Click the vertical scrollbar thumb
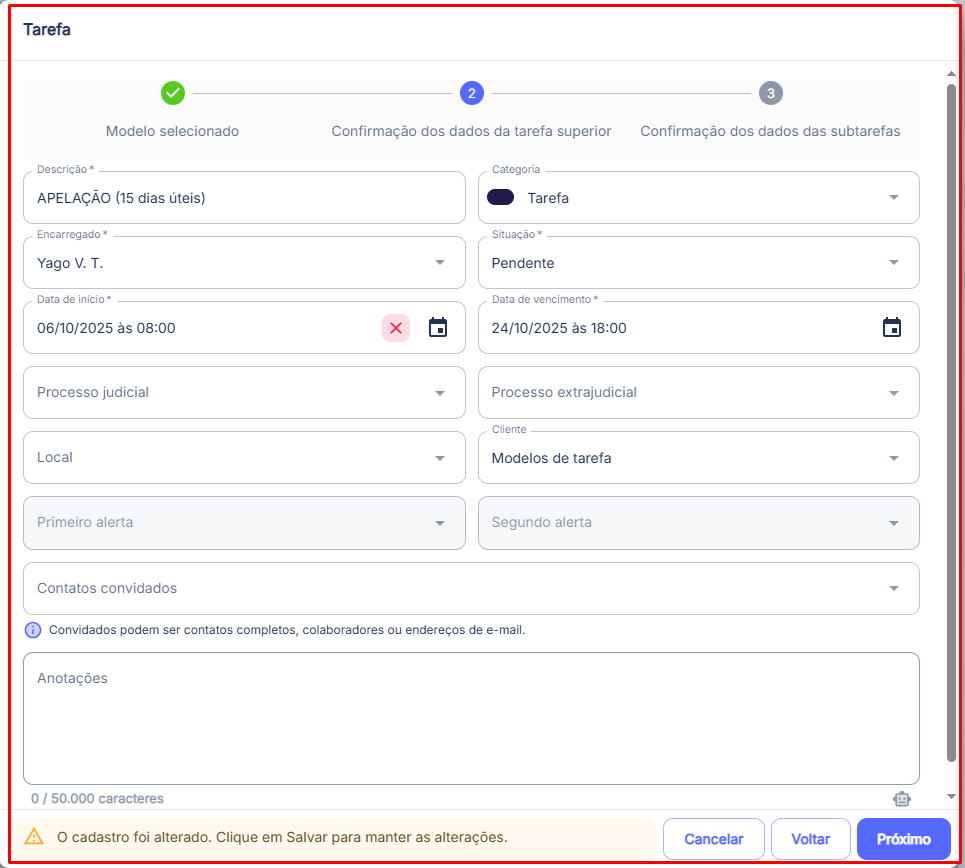This screenshot has width=965, height=868. 951,423
